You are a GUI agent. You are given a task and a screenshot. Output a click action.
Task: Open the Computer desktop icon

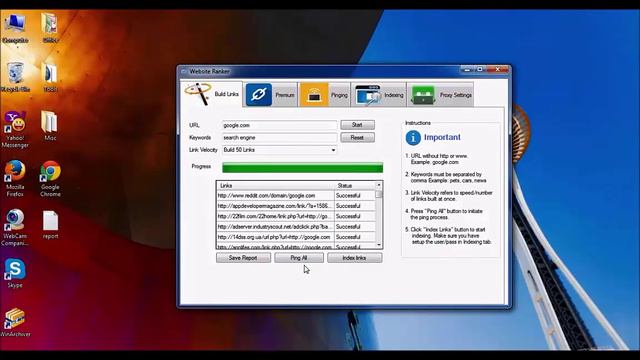(x=15, y=28)
